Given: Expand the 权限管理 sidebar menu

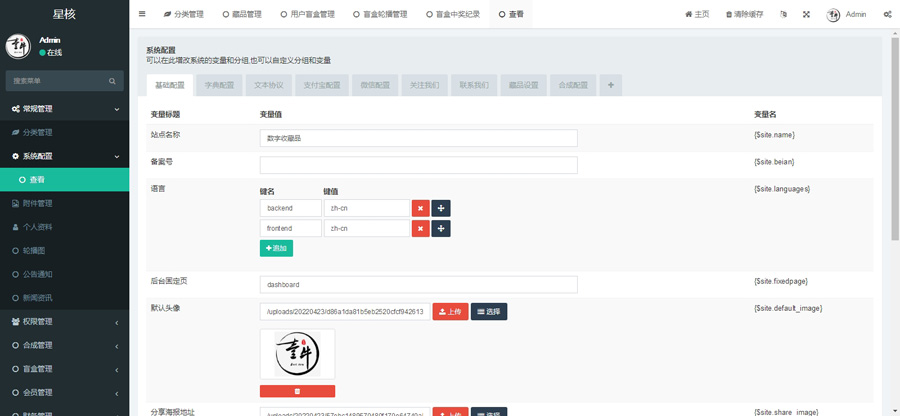Looking at the screenshot, I should coord(64,322).
